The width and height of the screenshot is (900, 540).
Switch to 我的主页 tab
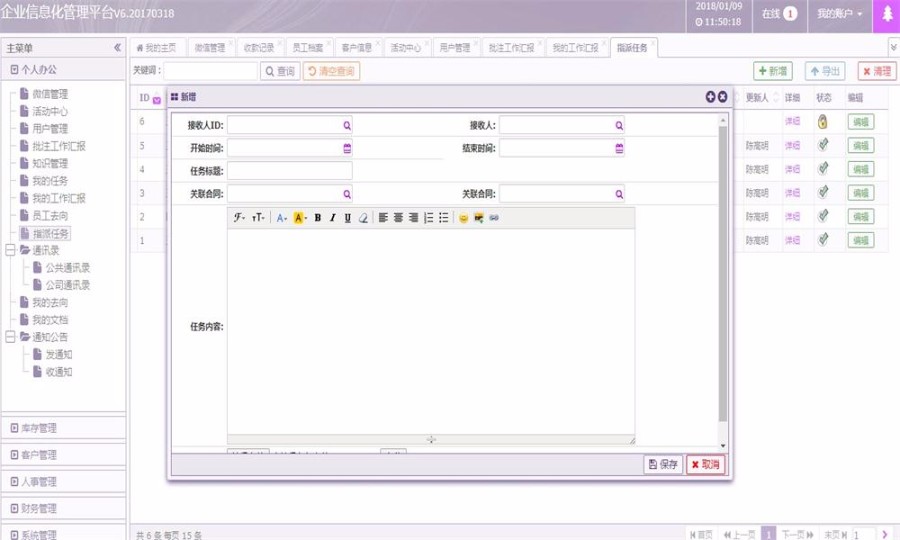pos(156,48)
